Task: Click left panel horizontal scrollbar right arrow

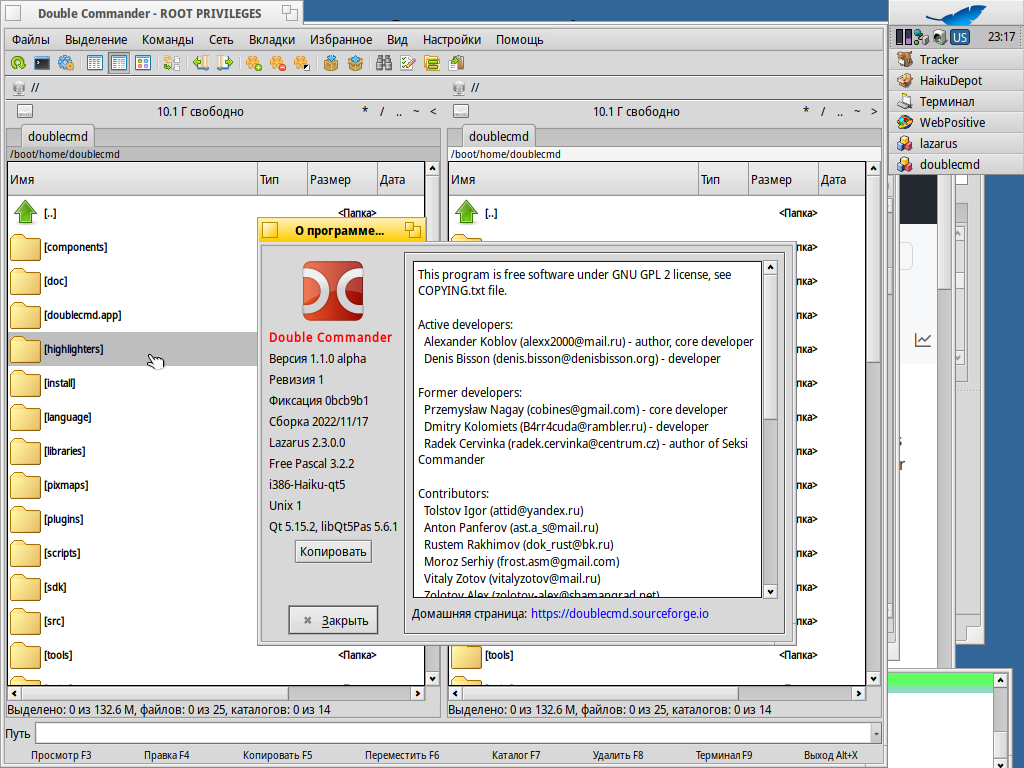Action: (418, 694)
